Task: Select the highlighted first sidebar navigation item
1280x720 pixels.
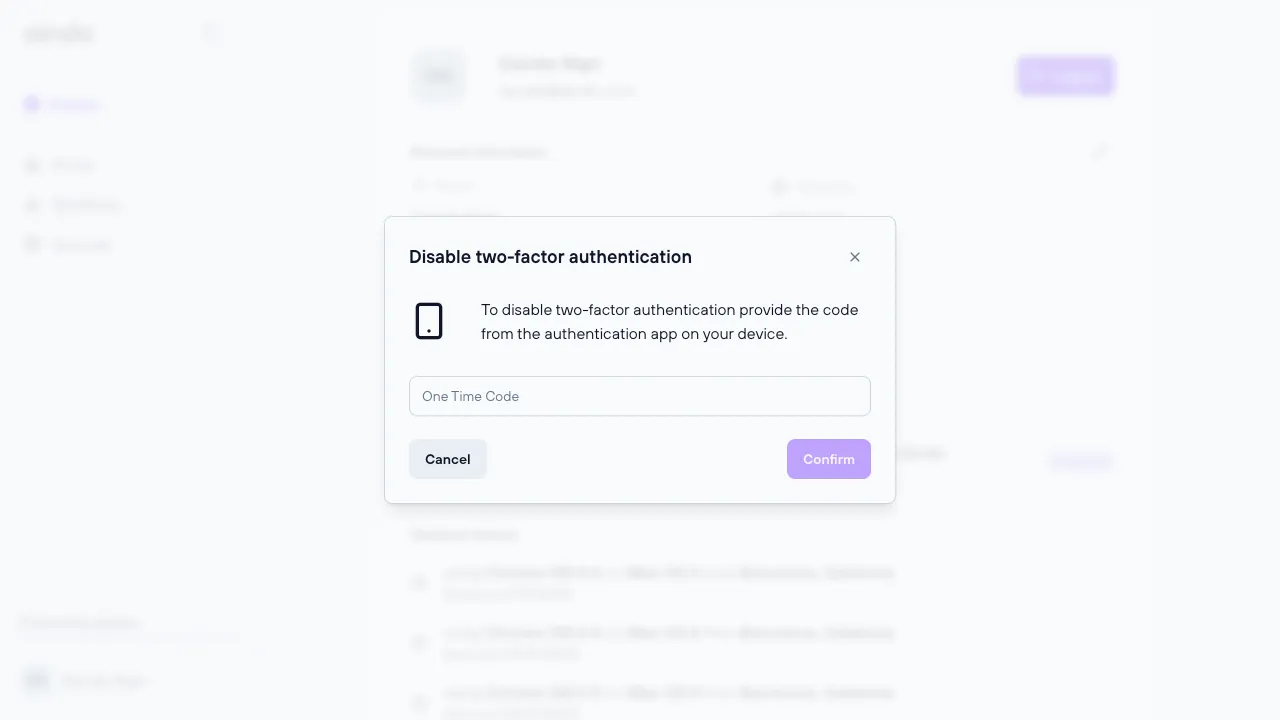Action: coord(62,104)
